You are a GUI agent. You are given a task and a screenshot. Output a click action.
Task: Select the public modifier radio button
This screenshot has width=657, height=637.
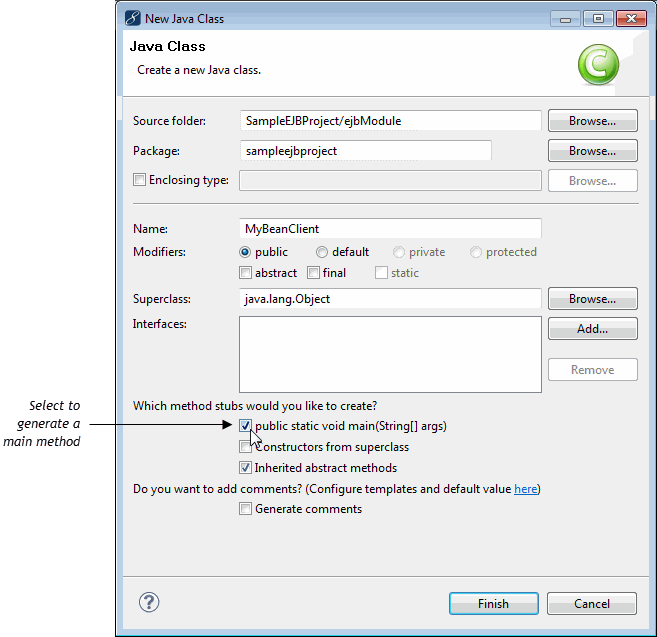click(x=245, y=252)
